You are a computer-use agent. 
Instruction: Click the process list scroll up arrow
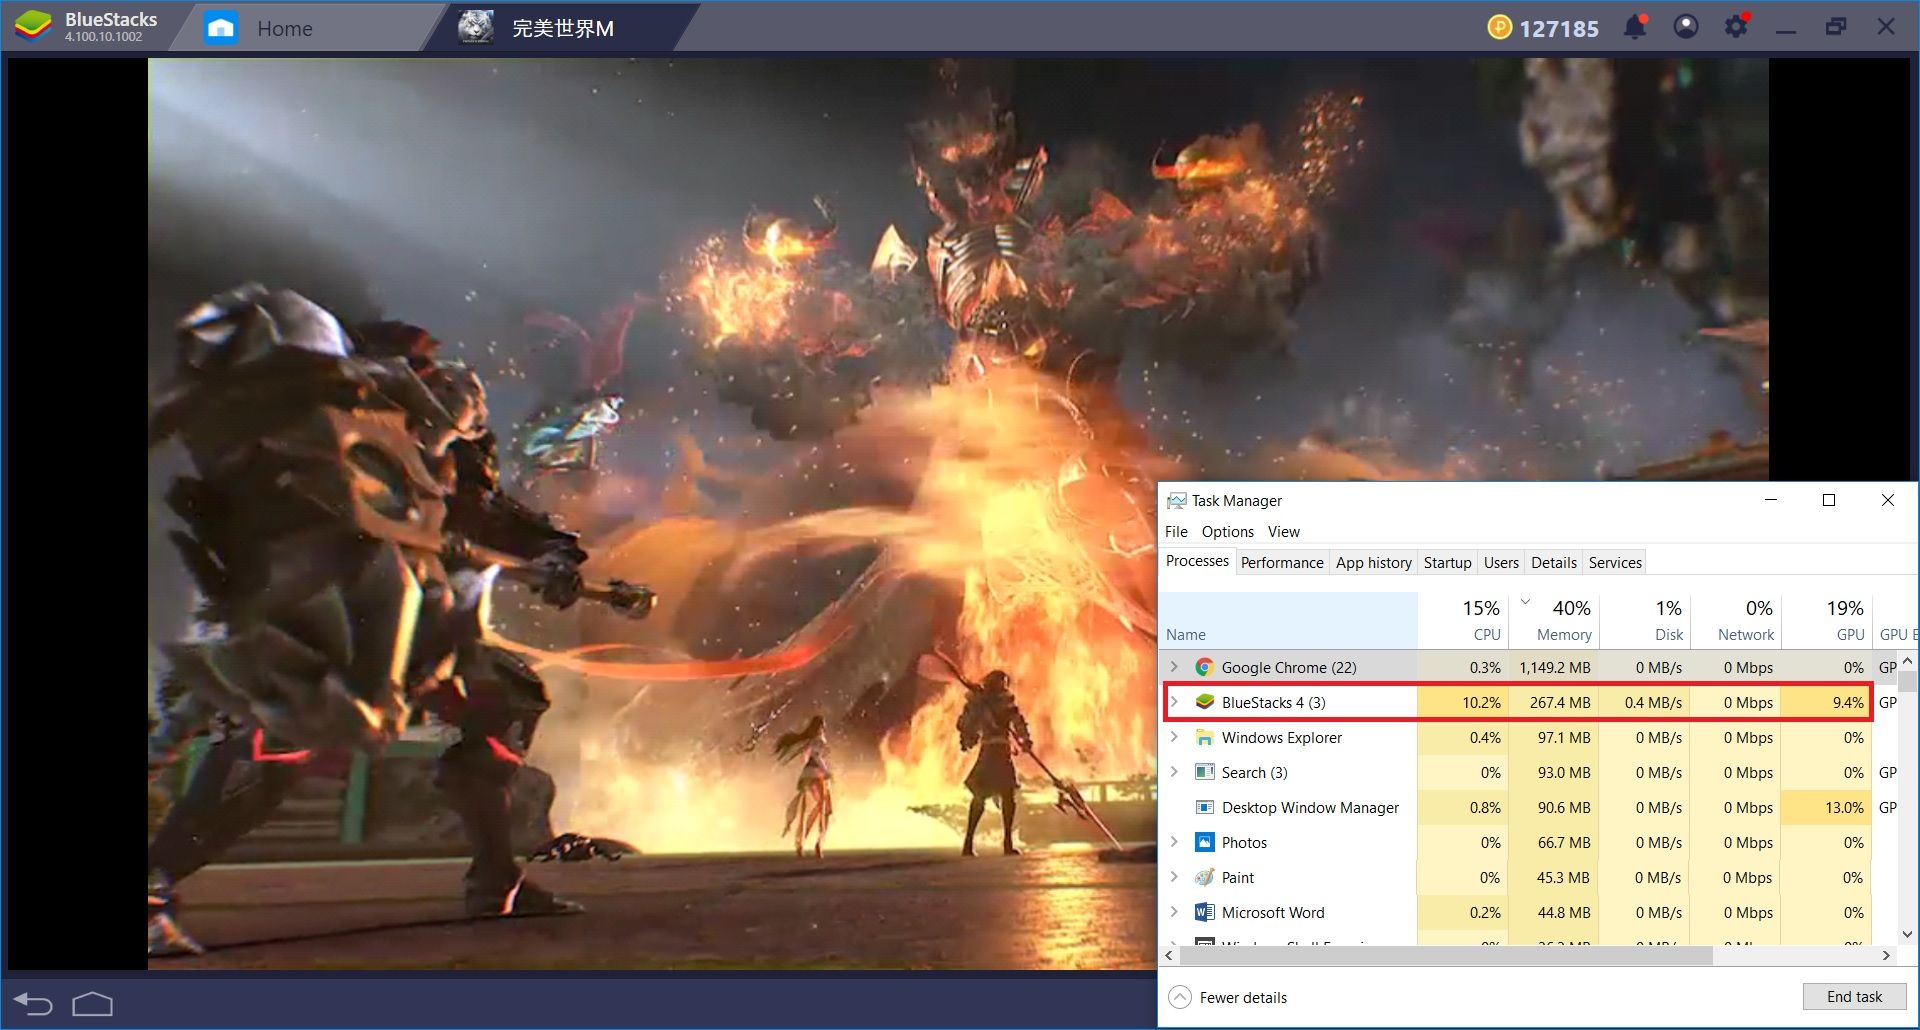[1907, 661]
